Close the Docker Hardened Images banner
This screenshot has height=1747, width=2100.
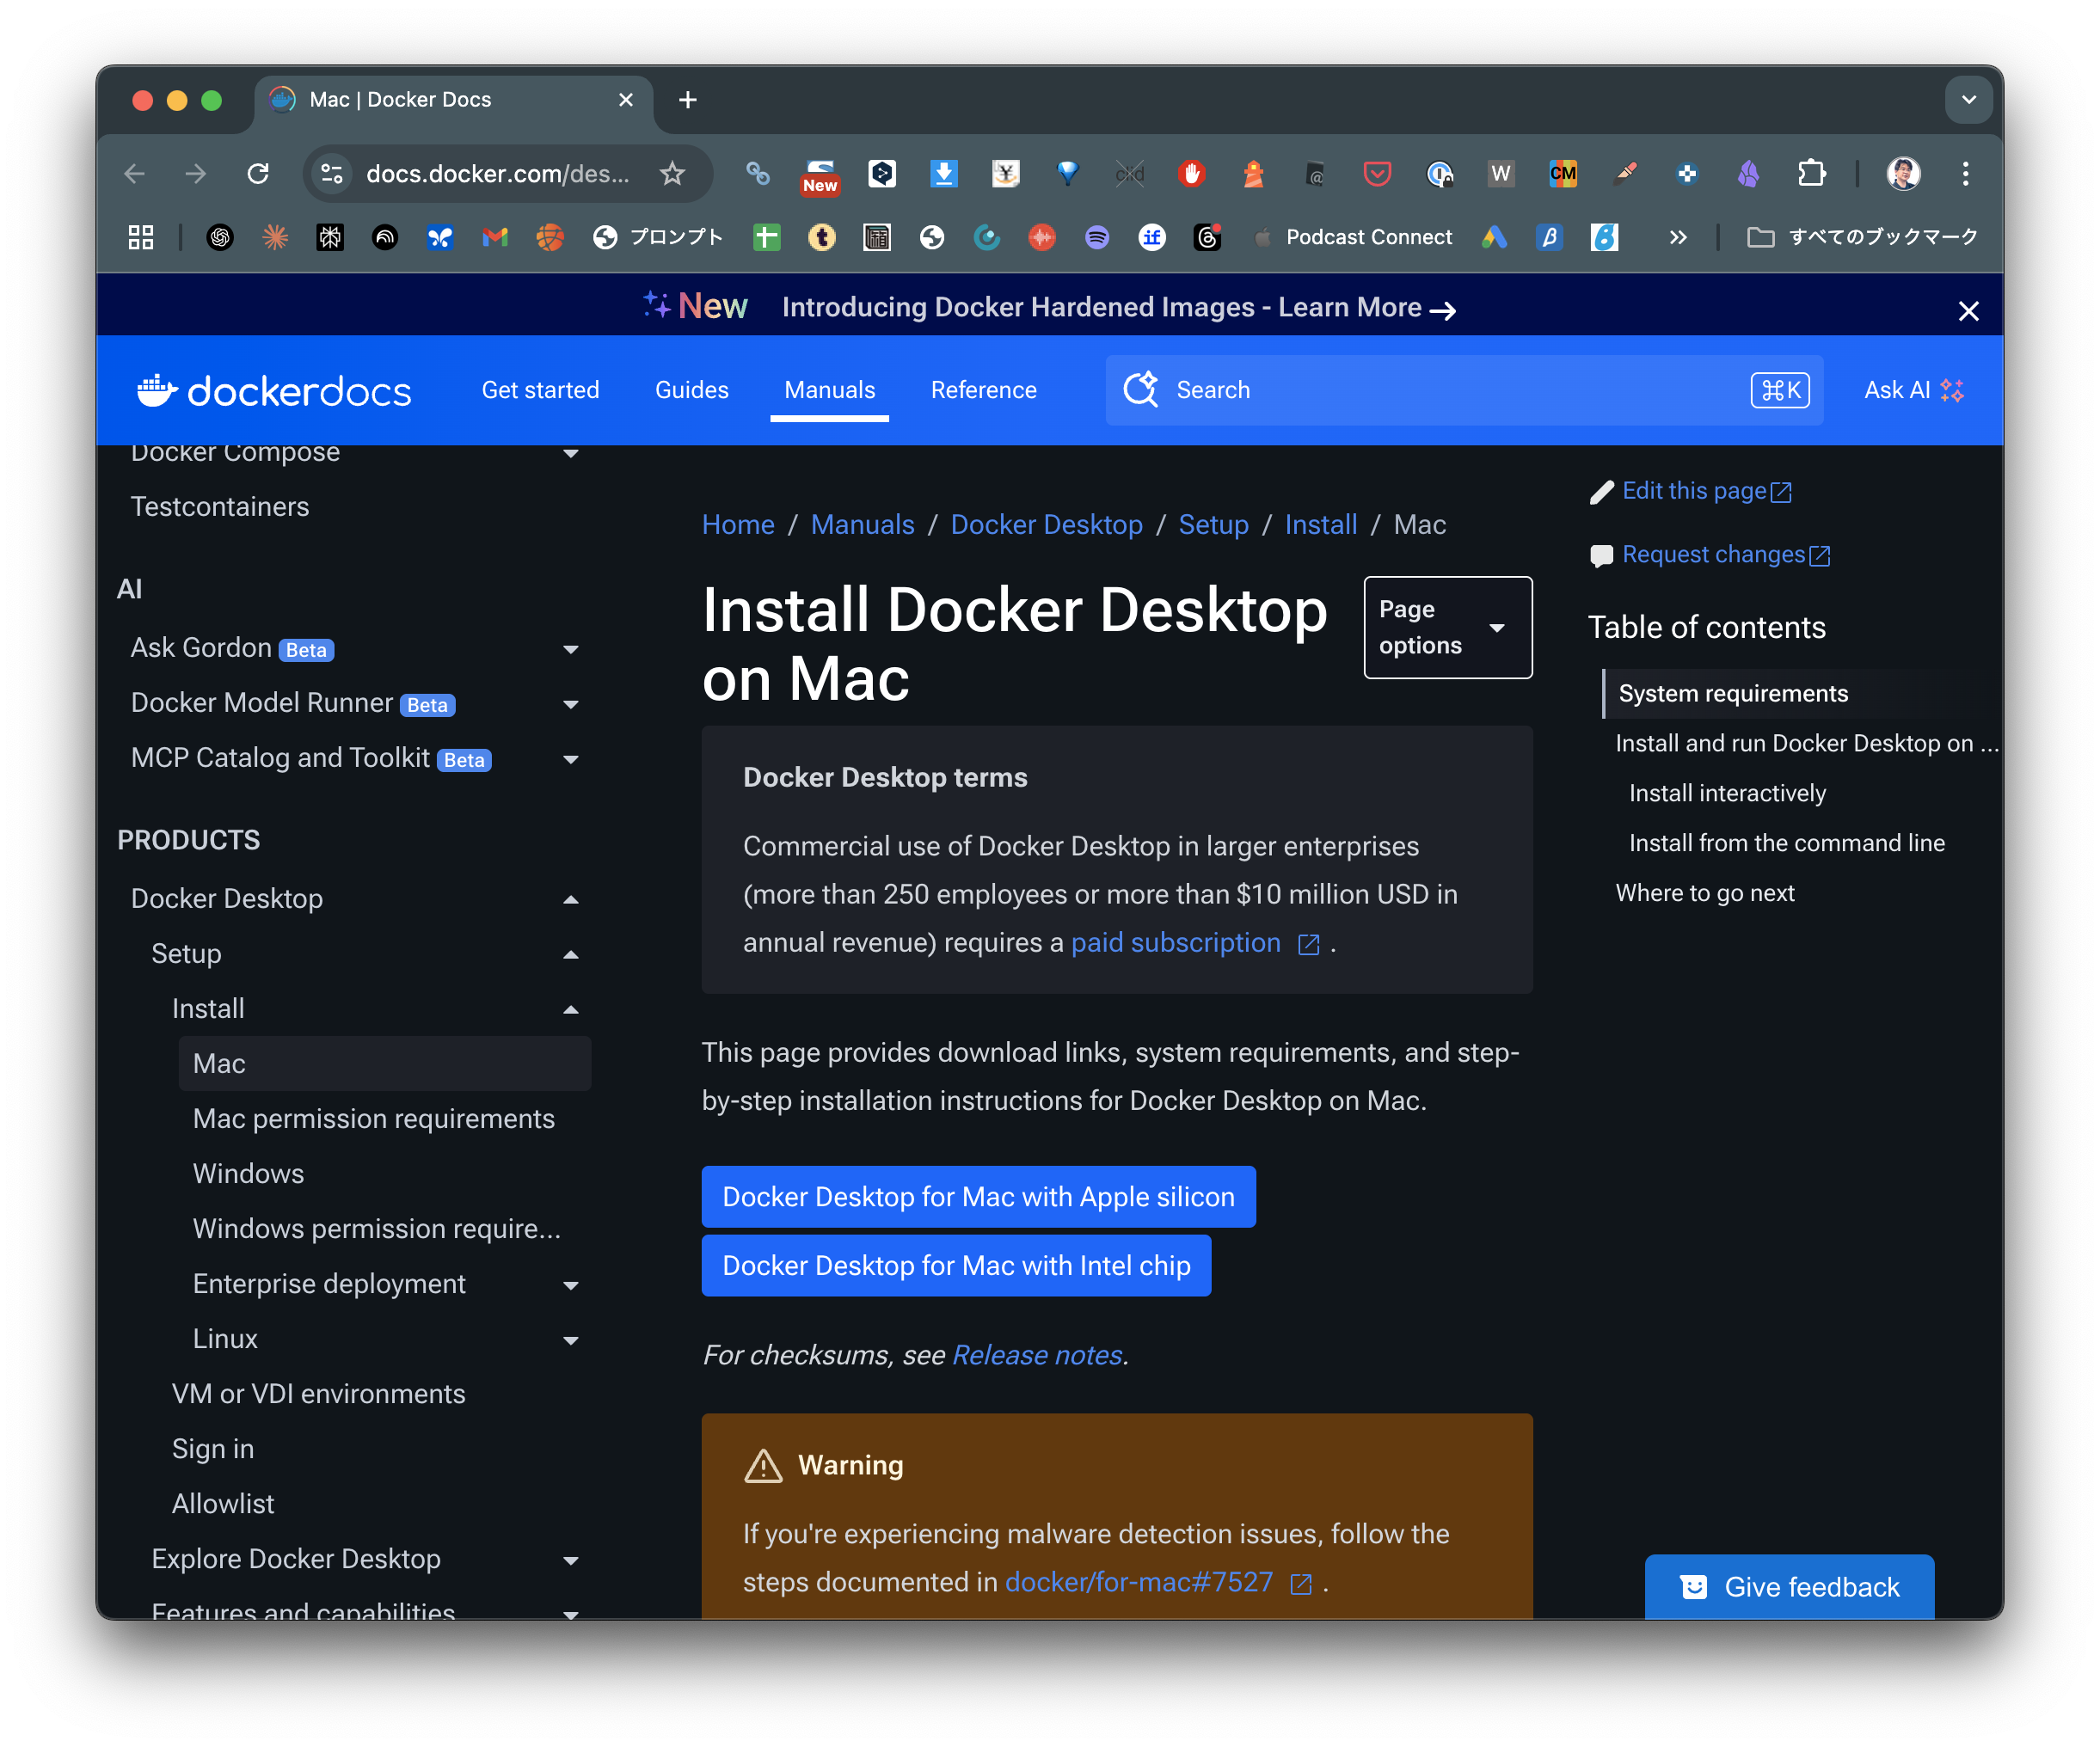[x=1968, y=311]
